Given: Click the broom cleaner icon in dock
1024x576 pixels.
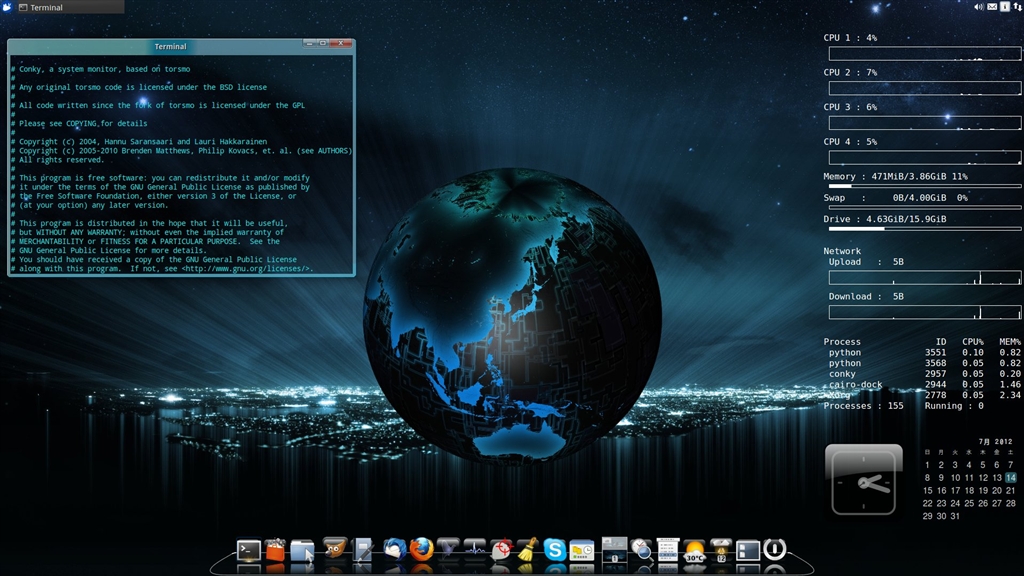Looking at the screenshot, I should pyautogui.click(x=528, y=549).
